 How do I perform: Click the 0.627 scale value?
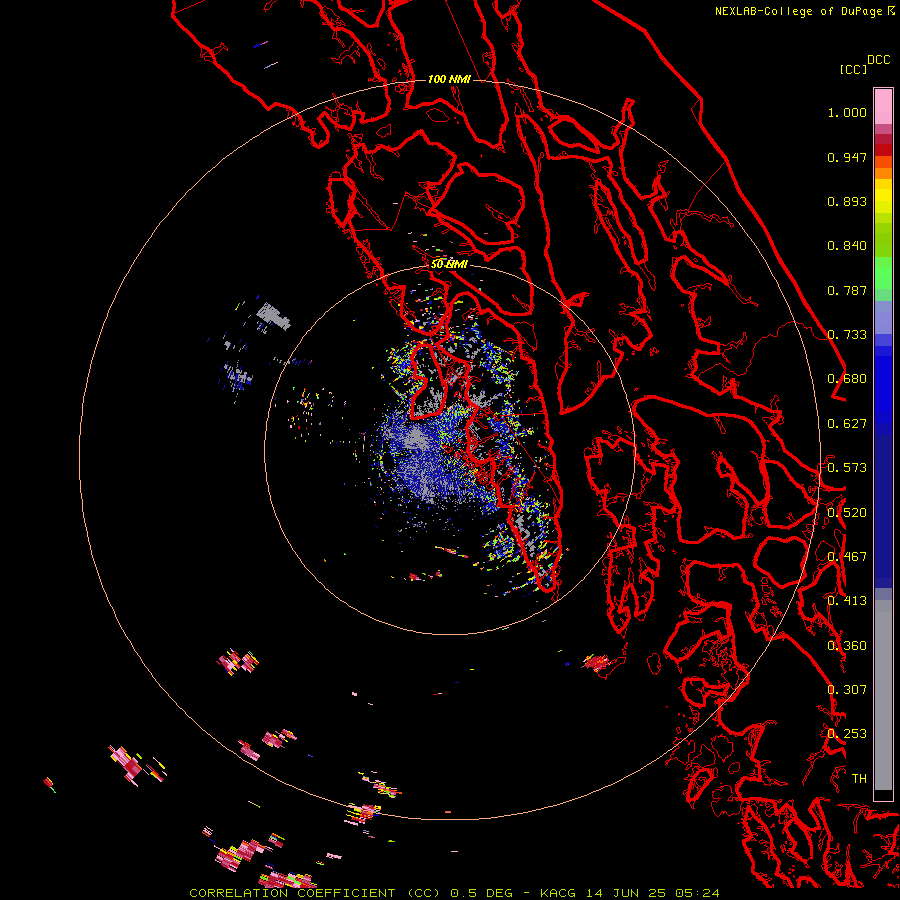[x=847, y=424]
